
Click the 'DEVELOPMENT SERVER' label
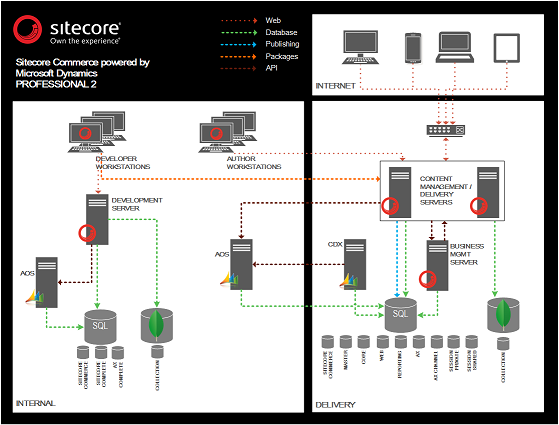point(137,204)
